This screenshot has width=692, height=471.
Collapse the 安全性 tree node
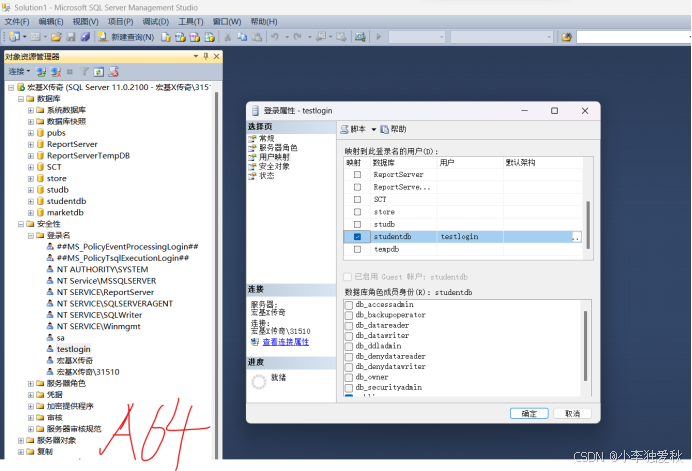21,224
